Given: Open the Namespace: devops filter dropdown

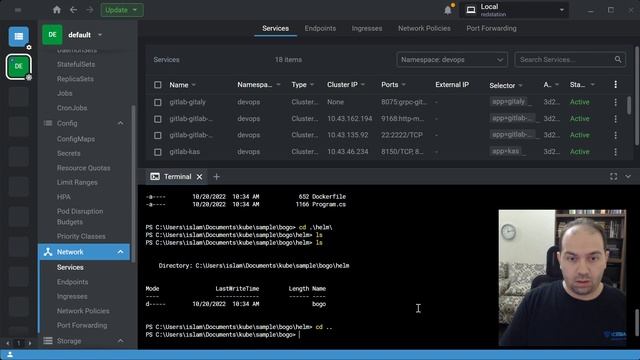Looking at the screenshot, I should coord(452,60).
